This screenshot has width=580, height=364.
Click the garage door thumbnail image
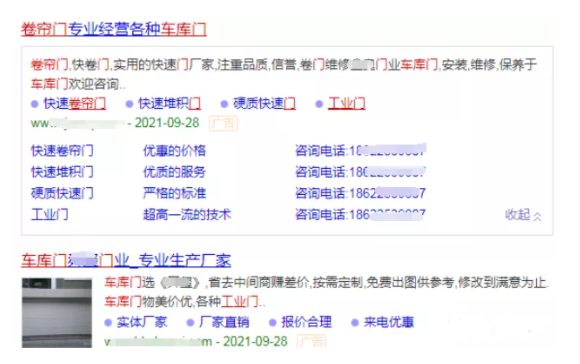(57, 313)
